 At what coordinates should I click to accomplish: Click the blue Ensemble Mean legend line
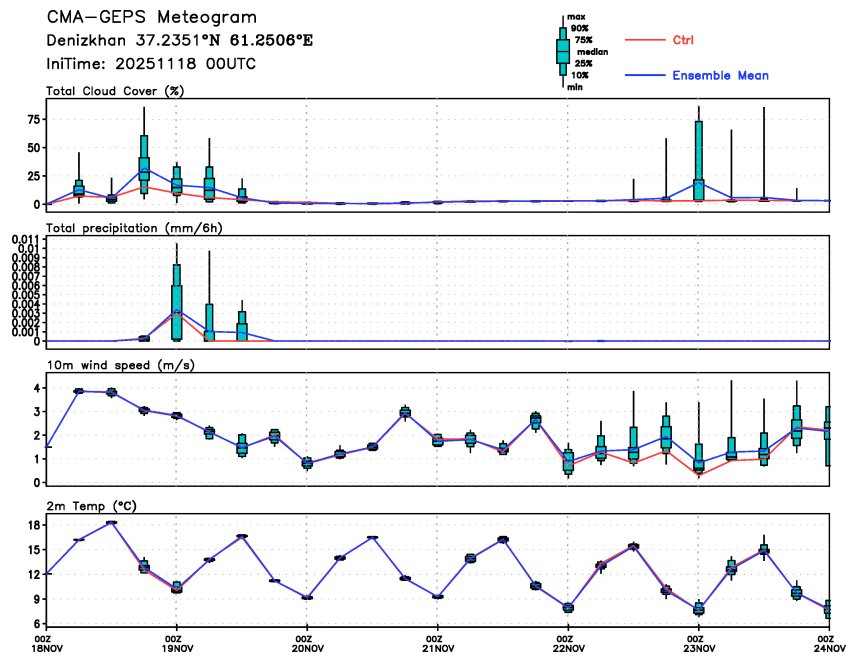tap(645, 76)
